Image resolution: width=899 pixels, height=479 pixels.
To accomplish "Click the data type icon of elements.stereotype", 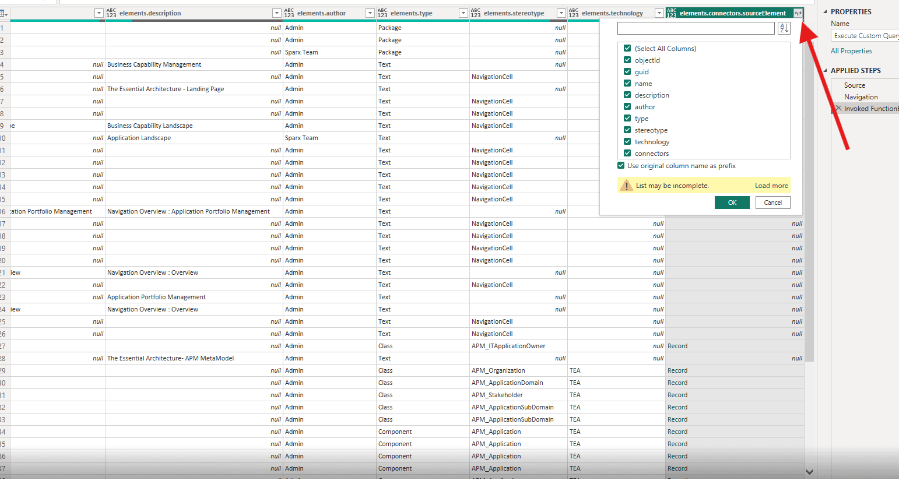I will [475, 12].
